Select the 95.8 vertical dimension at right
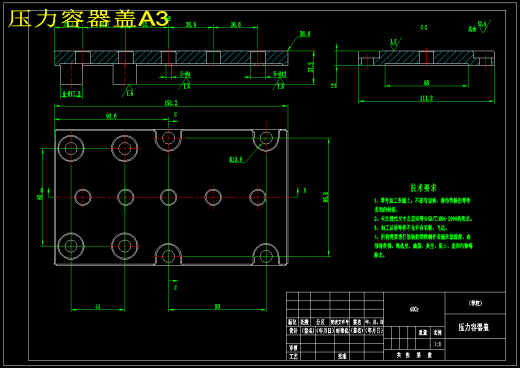 (x=326, y=197)
